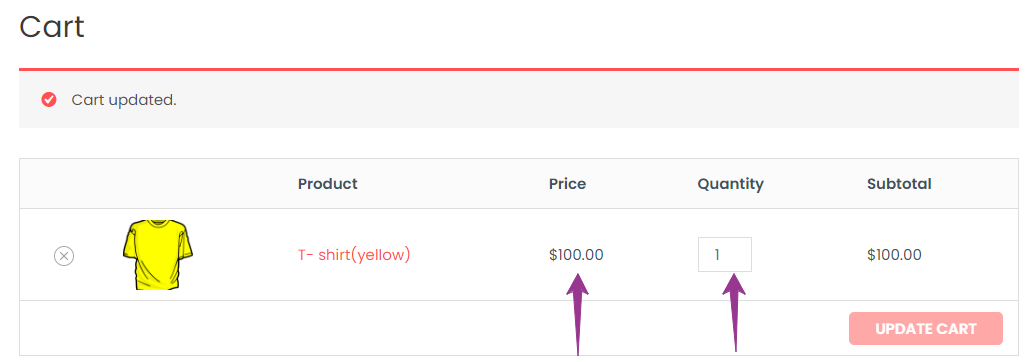The height and width of the screenshot is (362, 1025).
Task: Click the quantity input field
Action: coord(724,254)
